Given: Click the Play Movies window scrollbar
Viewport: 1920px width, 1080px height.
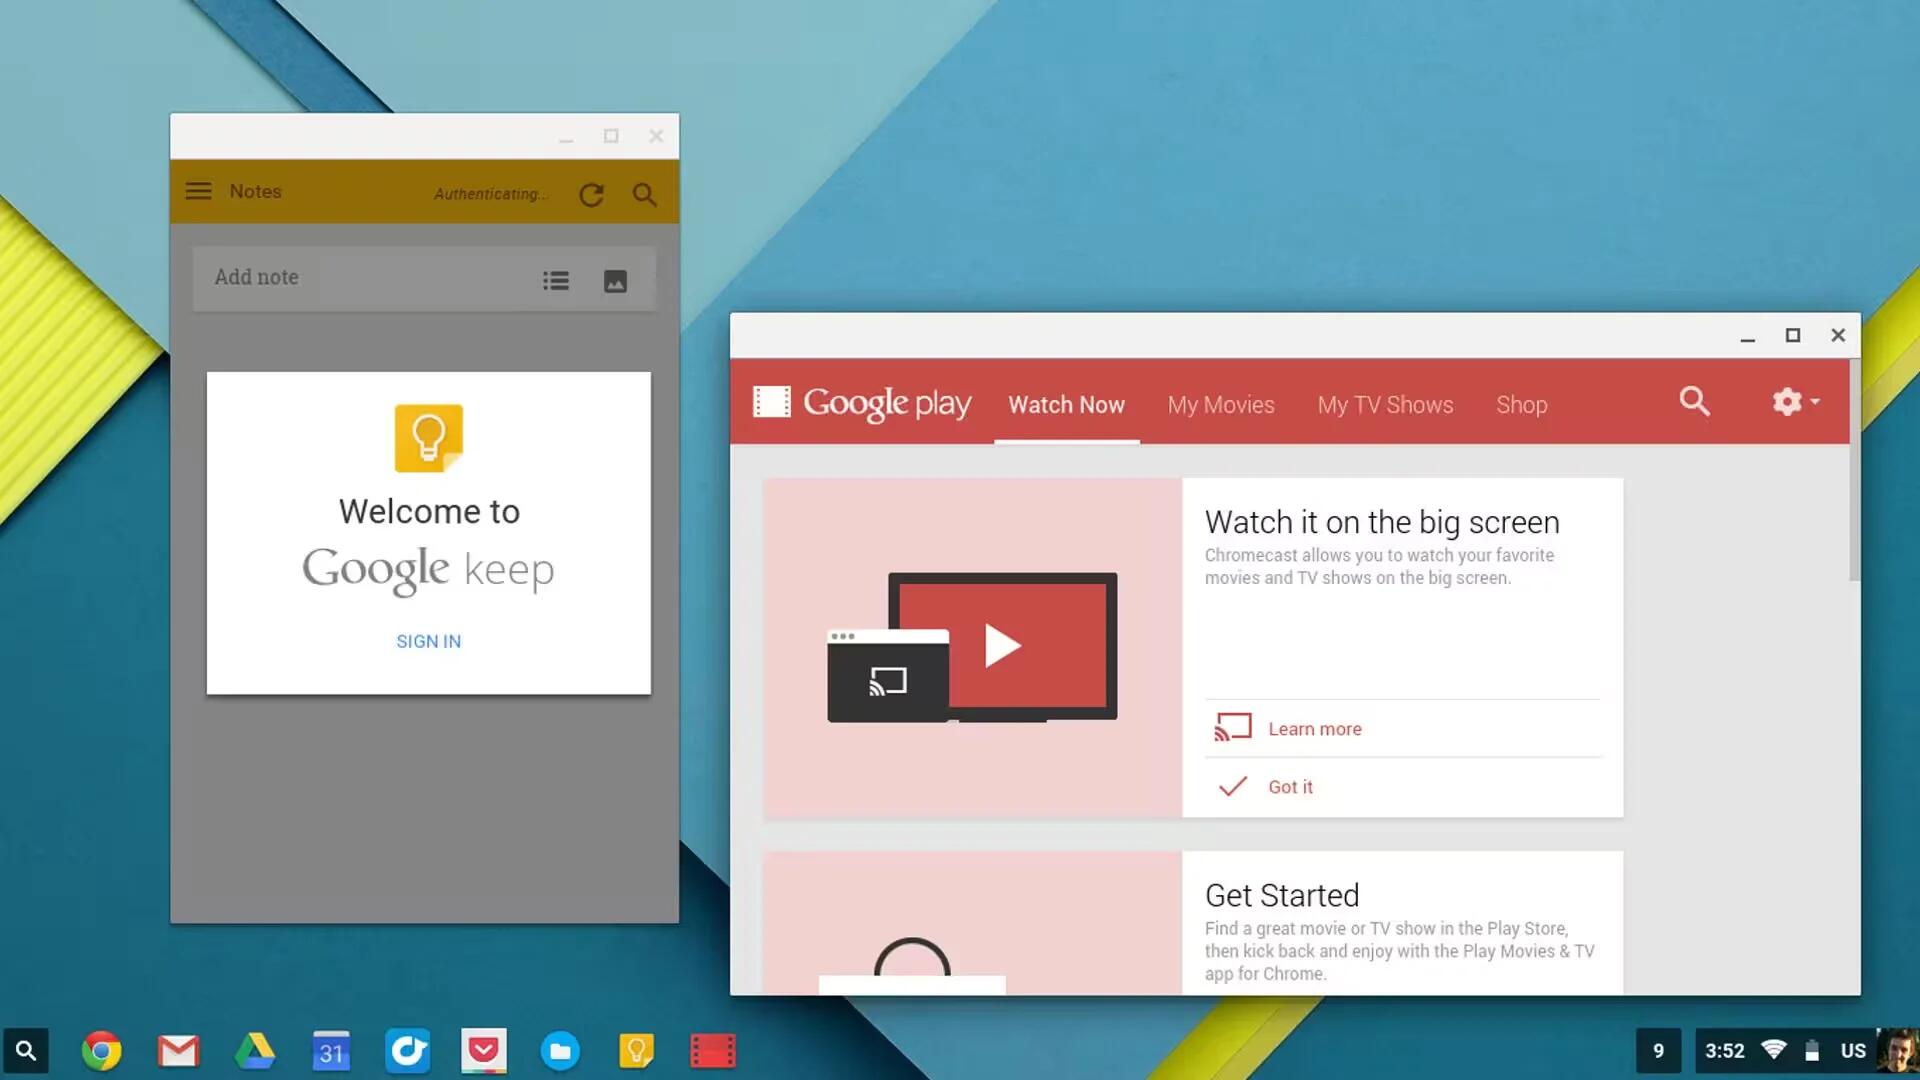Looking at the screenshot, I should [x=1854, y=470].
